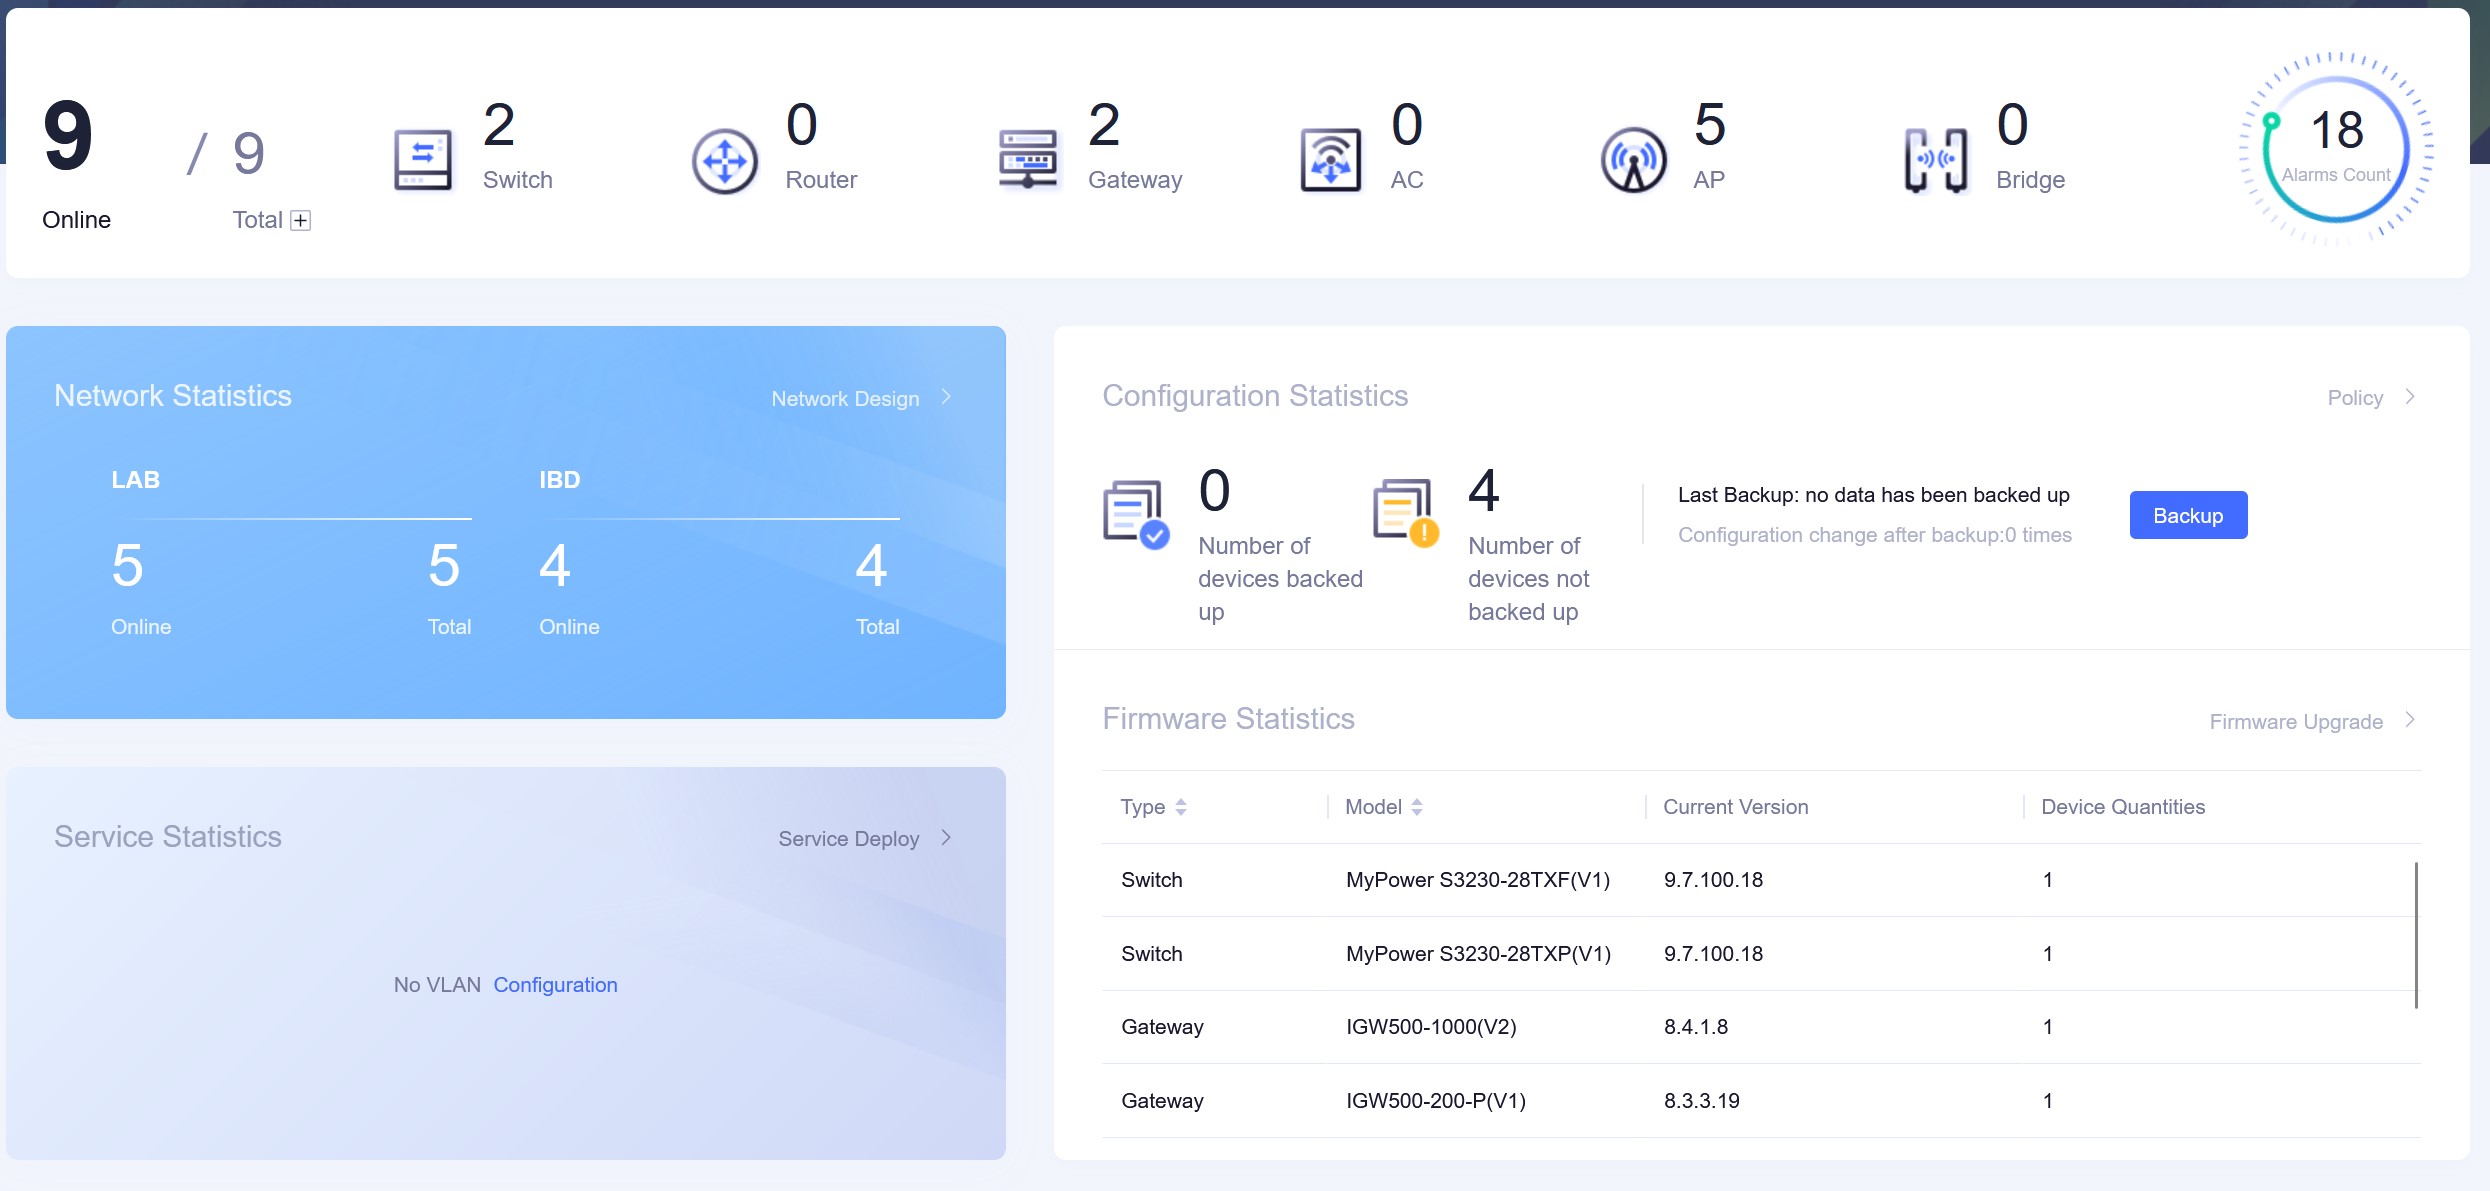Click the Network Statistics heading
2490x1191 pixels.
(173, 396)
